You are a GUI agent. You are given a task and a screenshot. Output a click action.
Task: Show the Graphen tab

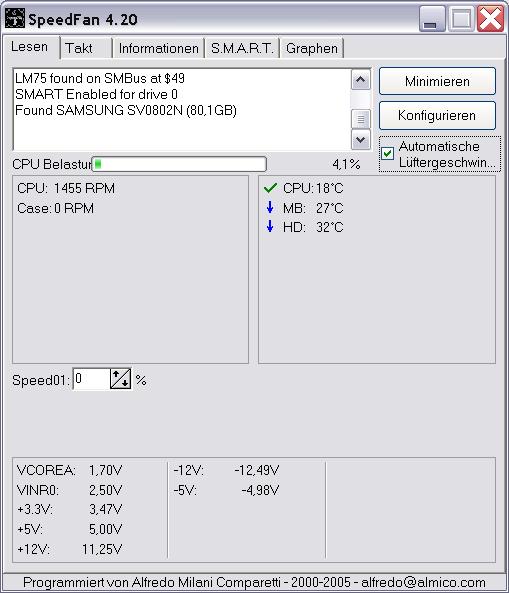click(312, 48)
